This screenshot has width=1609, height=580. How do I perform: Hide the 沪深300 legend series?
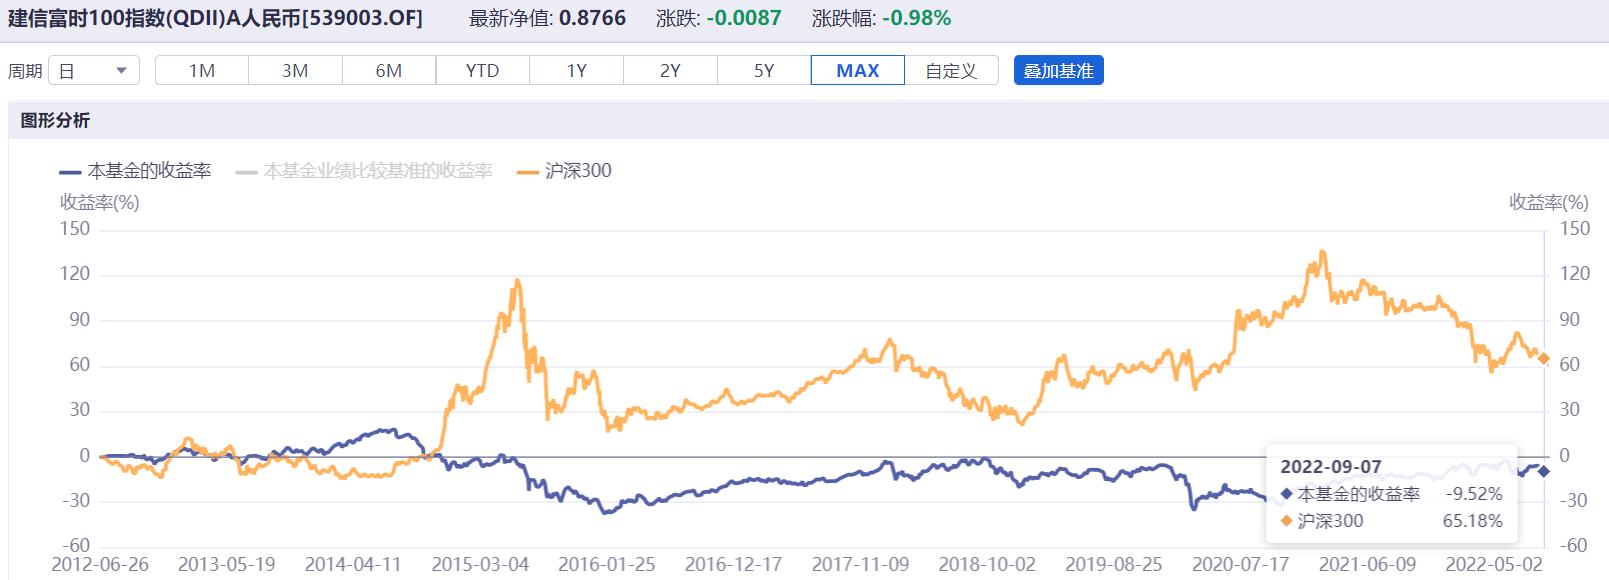[565, 171]
